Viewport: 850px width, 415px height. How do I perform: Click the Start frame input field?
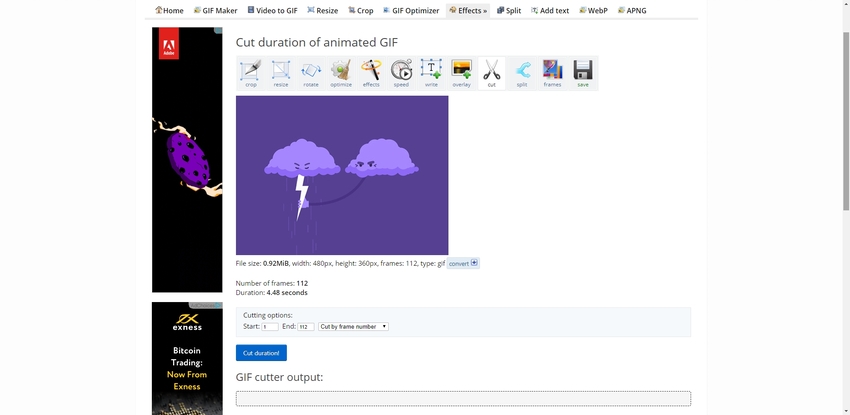coord(270,326)
